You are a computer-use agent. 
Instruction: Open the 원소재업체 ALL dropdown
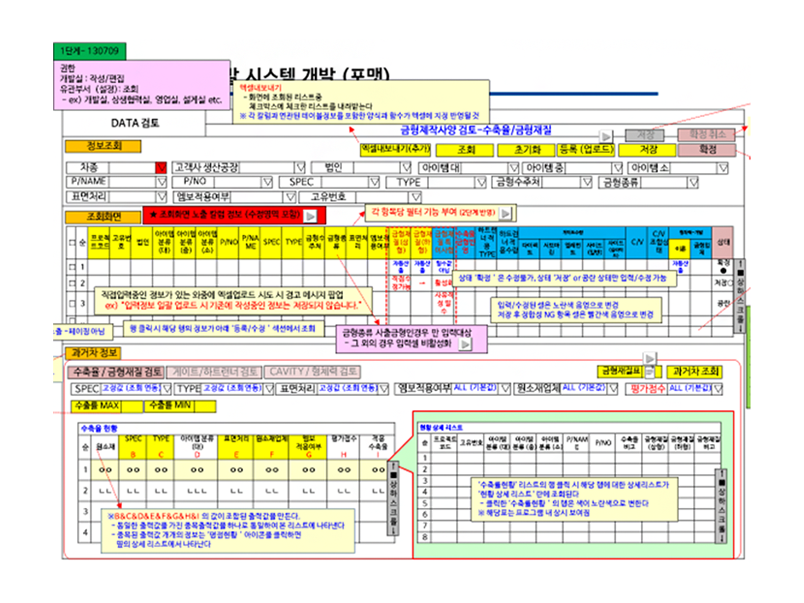613,389
